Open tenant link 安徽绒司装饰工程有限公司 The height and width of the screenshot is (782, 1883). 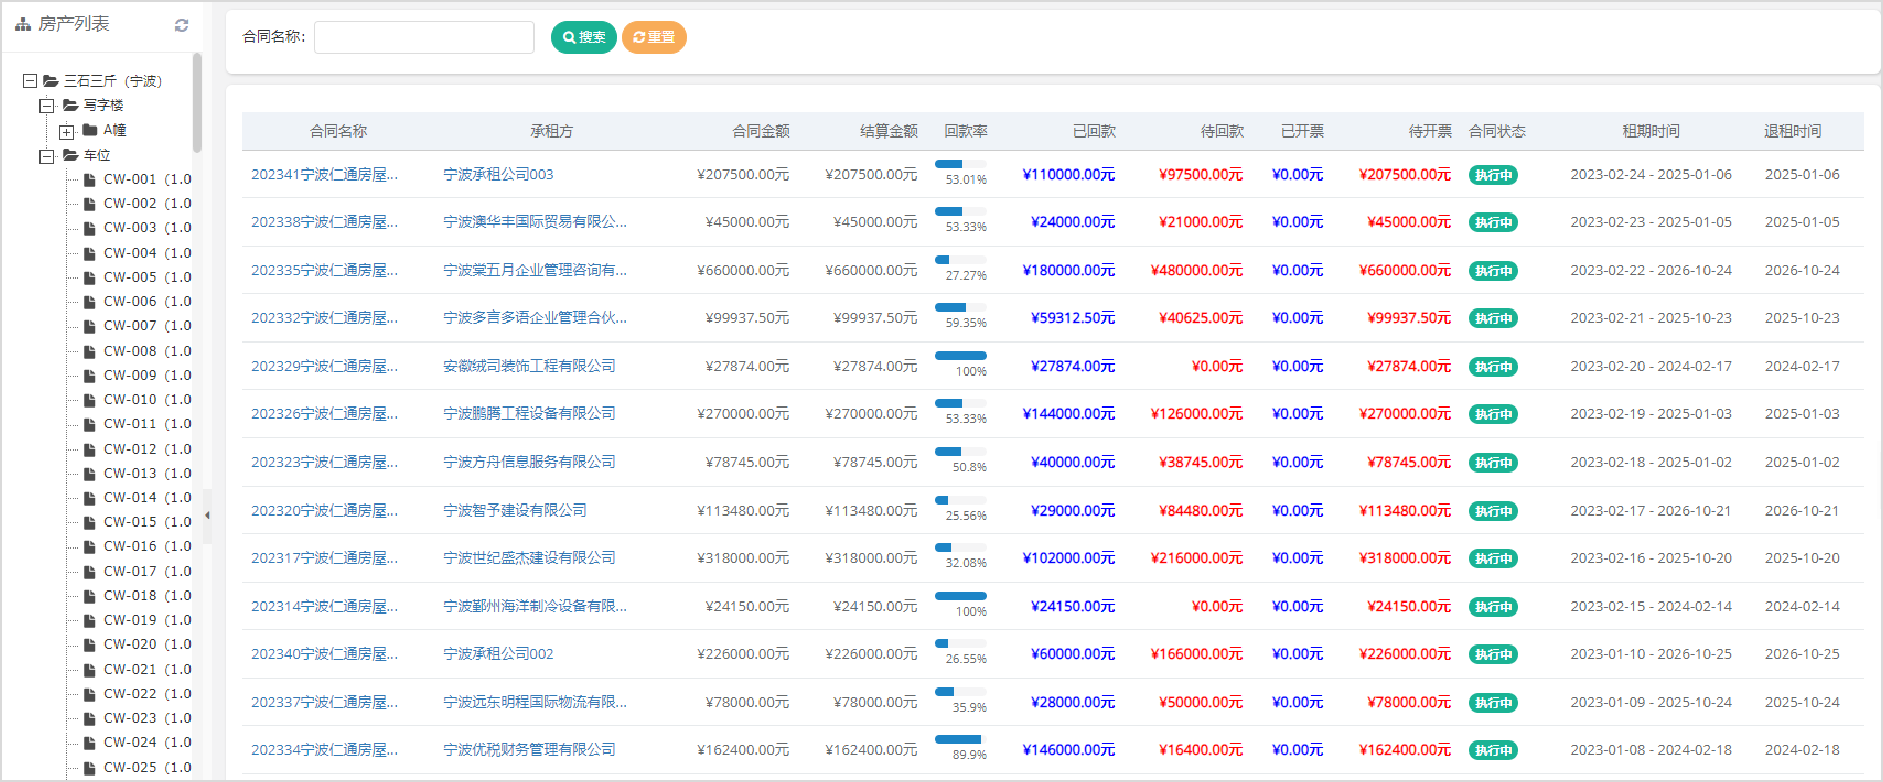[x=529, y=367]
